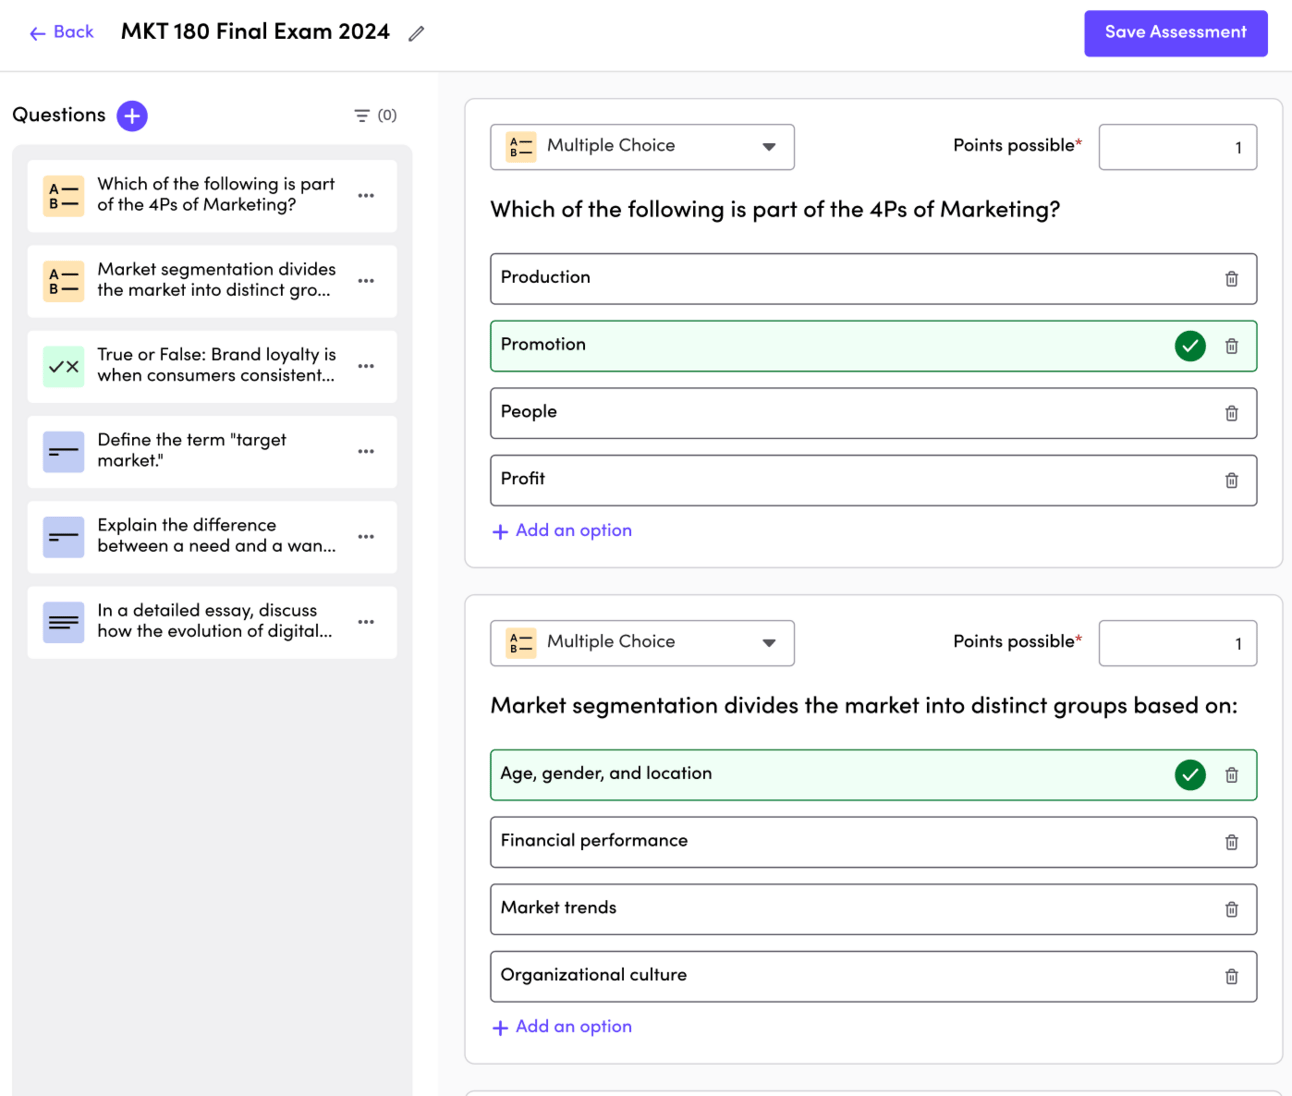The image size is (1292, 1096).
Task: Click the multiple choice icon for Market segmentation
Action: [64, 281]
